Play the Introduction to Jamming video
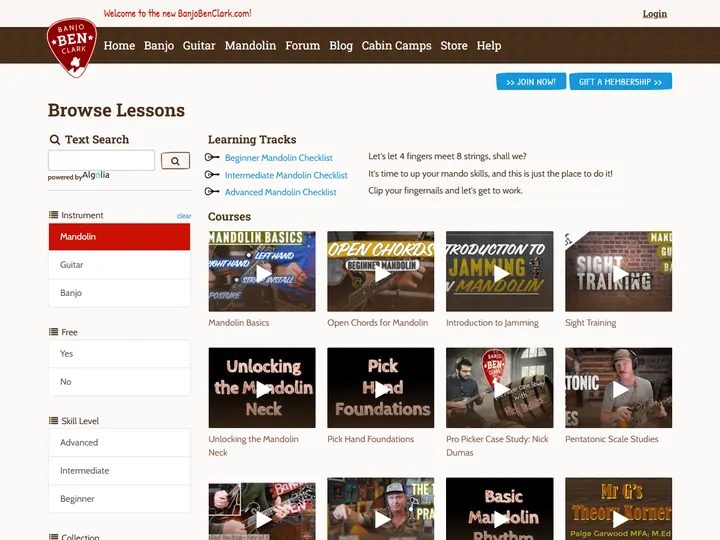720x540 pixels. 500,271
